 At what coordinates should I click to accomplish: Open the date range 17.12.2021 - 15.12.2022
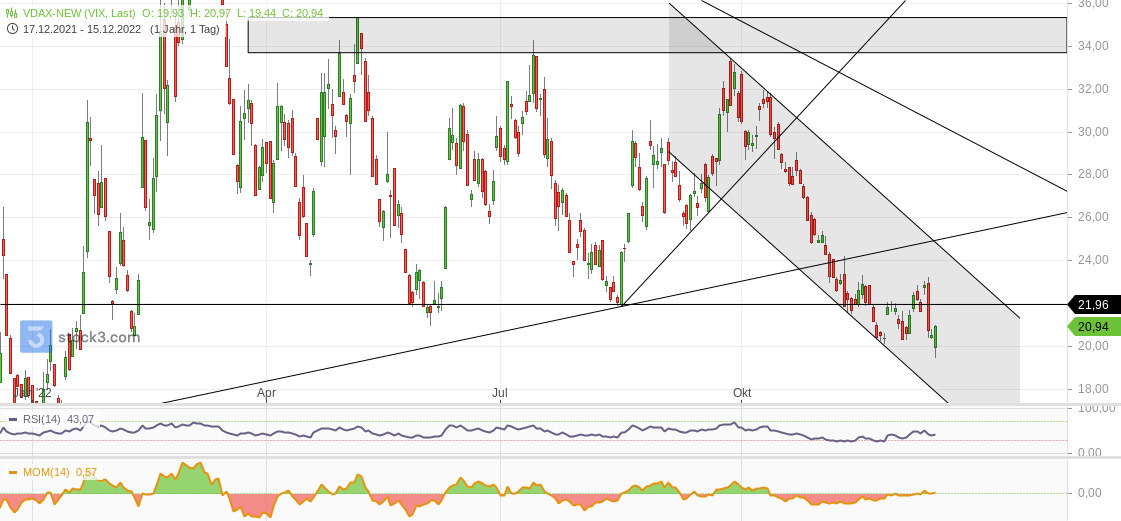click(82, 29)
